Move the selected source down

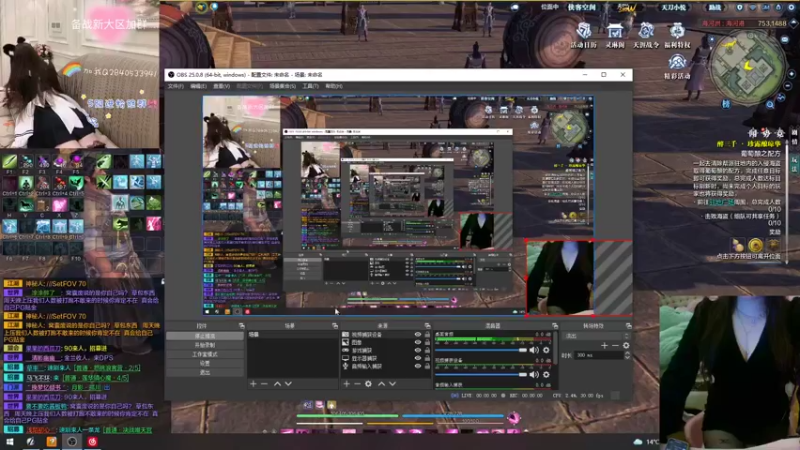(392, 384)
